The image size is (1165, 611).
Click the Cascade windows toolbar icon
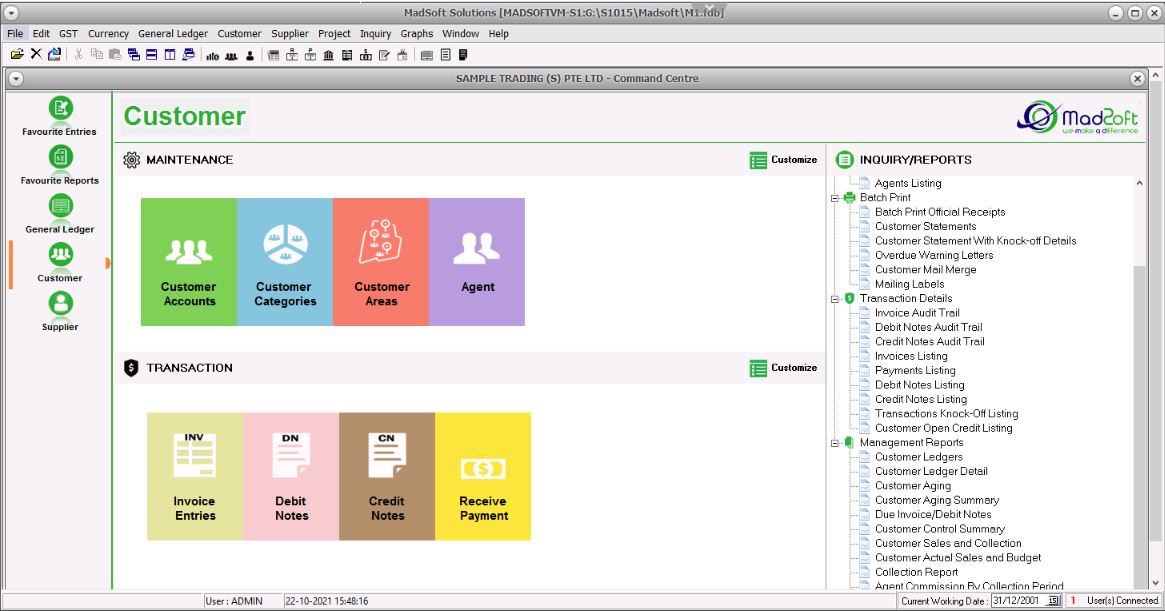(x=134, y=54)
